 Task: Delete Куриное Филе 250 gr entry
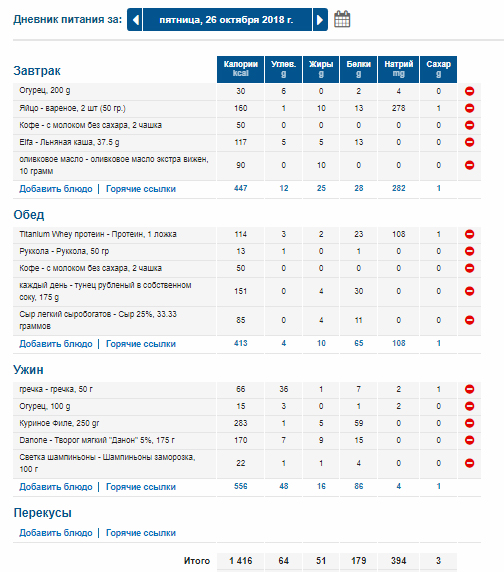[469, 423]
